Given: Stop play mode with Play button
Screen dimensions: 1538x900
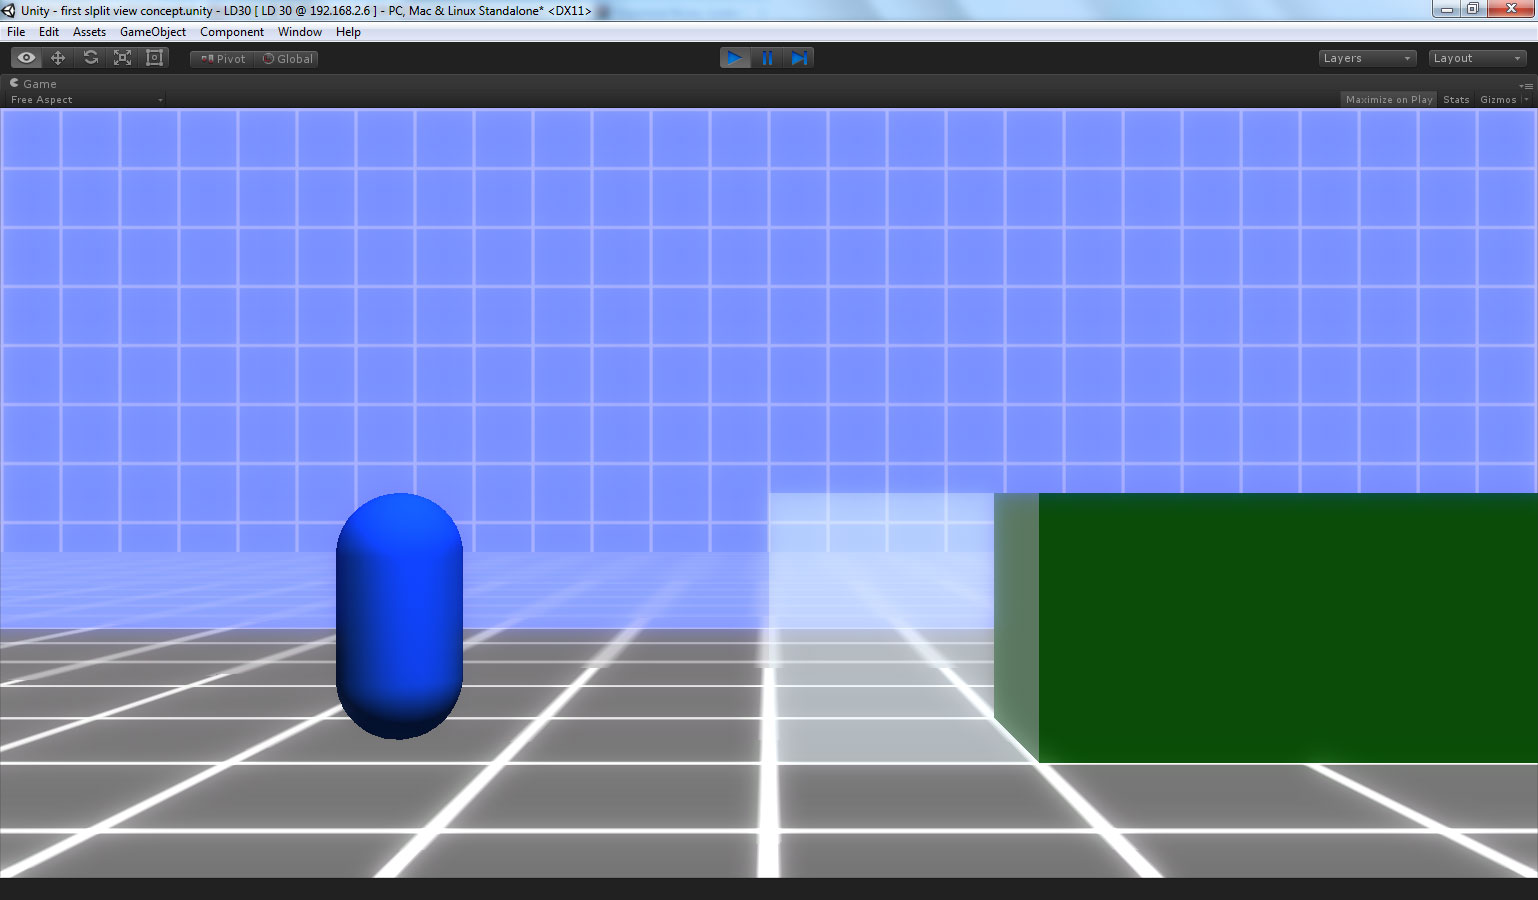Looking at the screenshot, I should coord(735,58).
